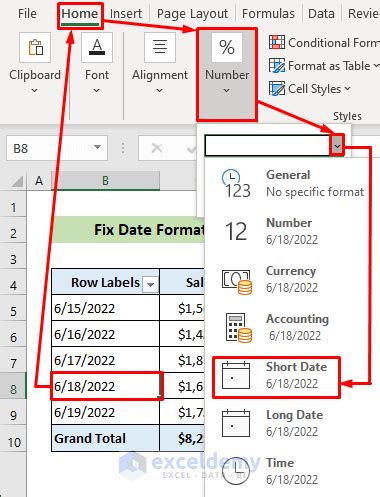Click the Number percent icon
The width and height of the screenshot is (380, 497).
227,47
